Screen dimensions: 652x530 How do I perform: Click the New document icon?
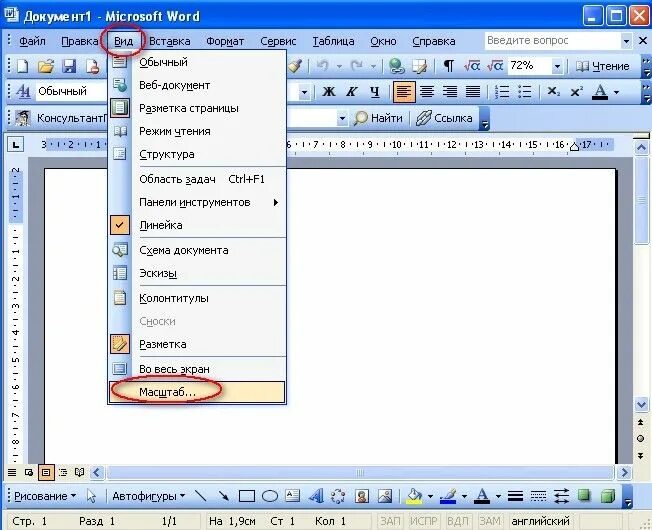point(22,66)
